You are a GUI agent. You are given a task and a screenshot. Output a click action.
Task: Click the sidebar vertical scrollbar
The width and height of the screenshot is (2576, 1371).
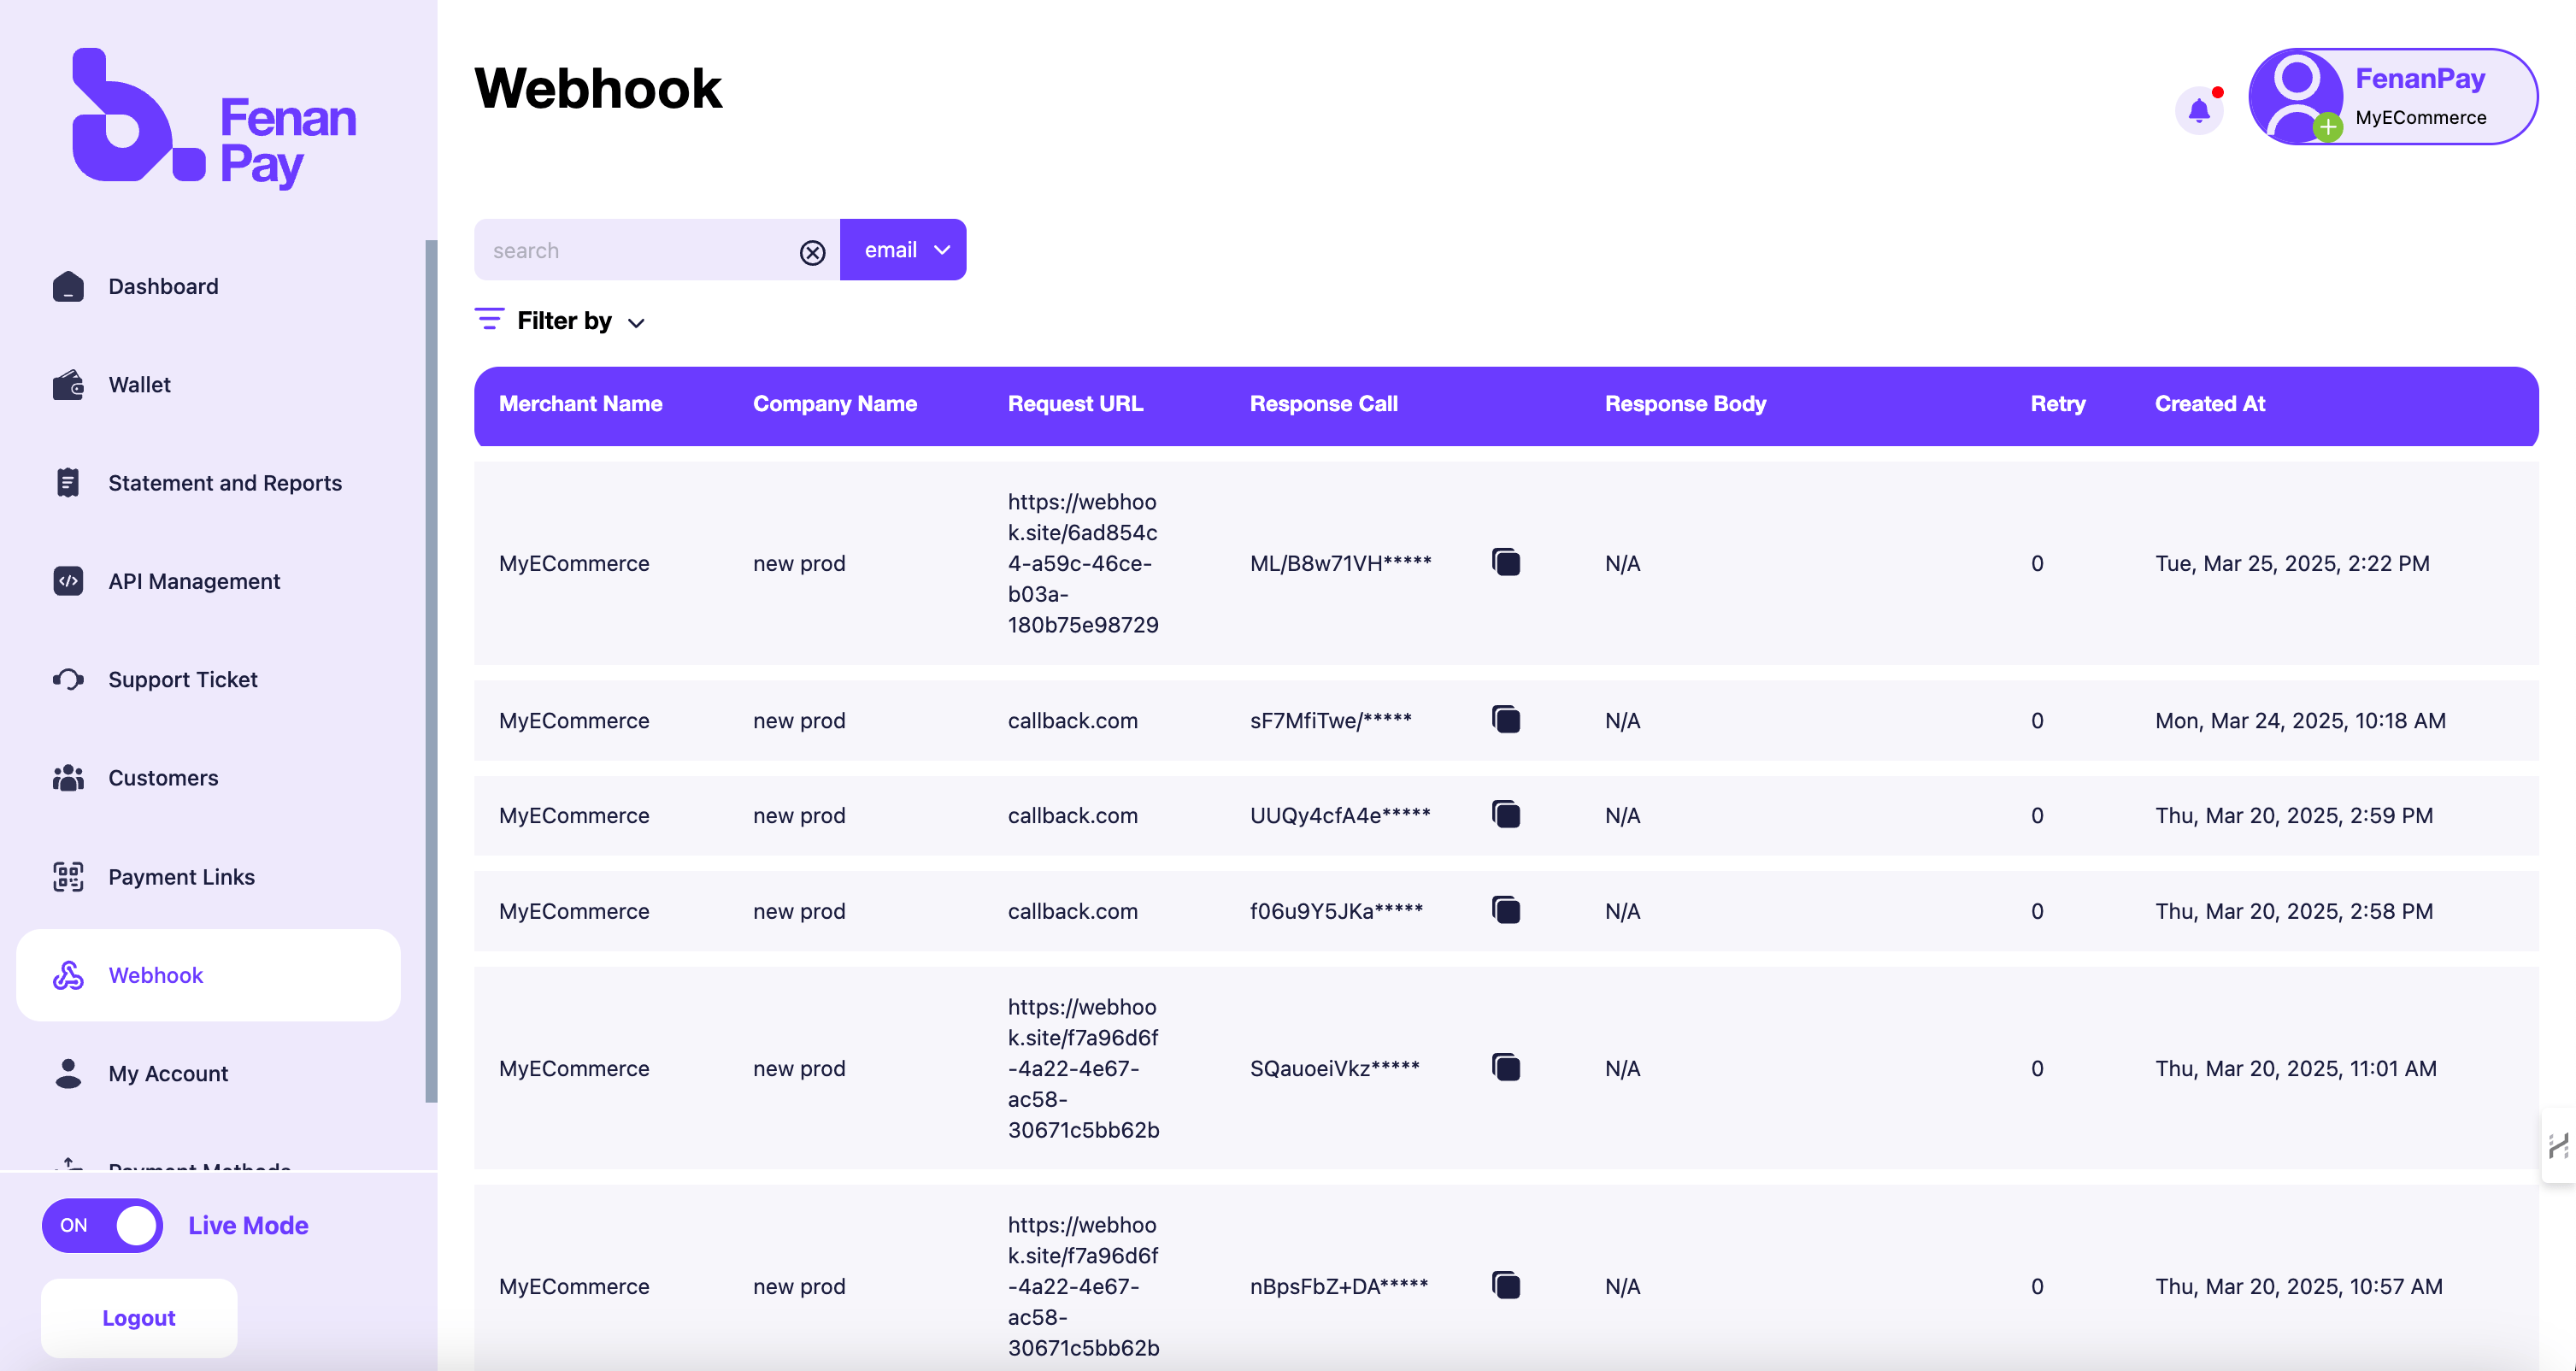pyautogui.click(x=431, y=671)
